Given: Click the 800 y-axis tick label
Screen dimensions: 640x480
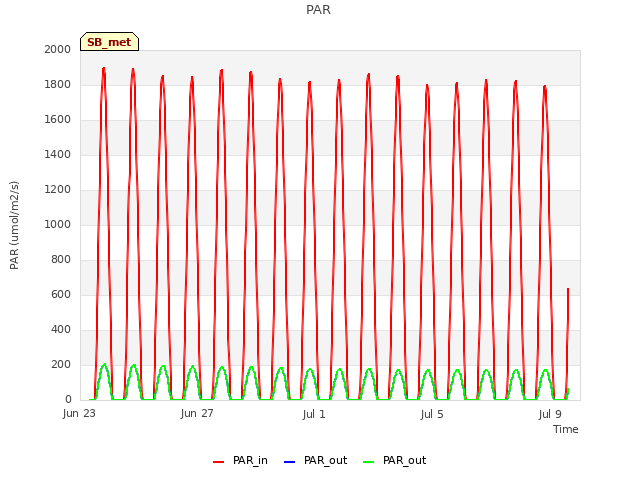Looking at the screenshot, I should point(61,260).
